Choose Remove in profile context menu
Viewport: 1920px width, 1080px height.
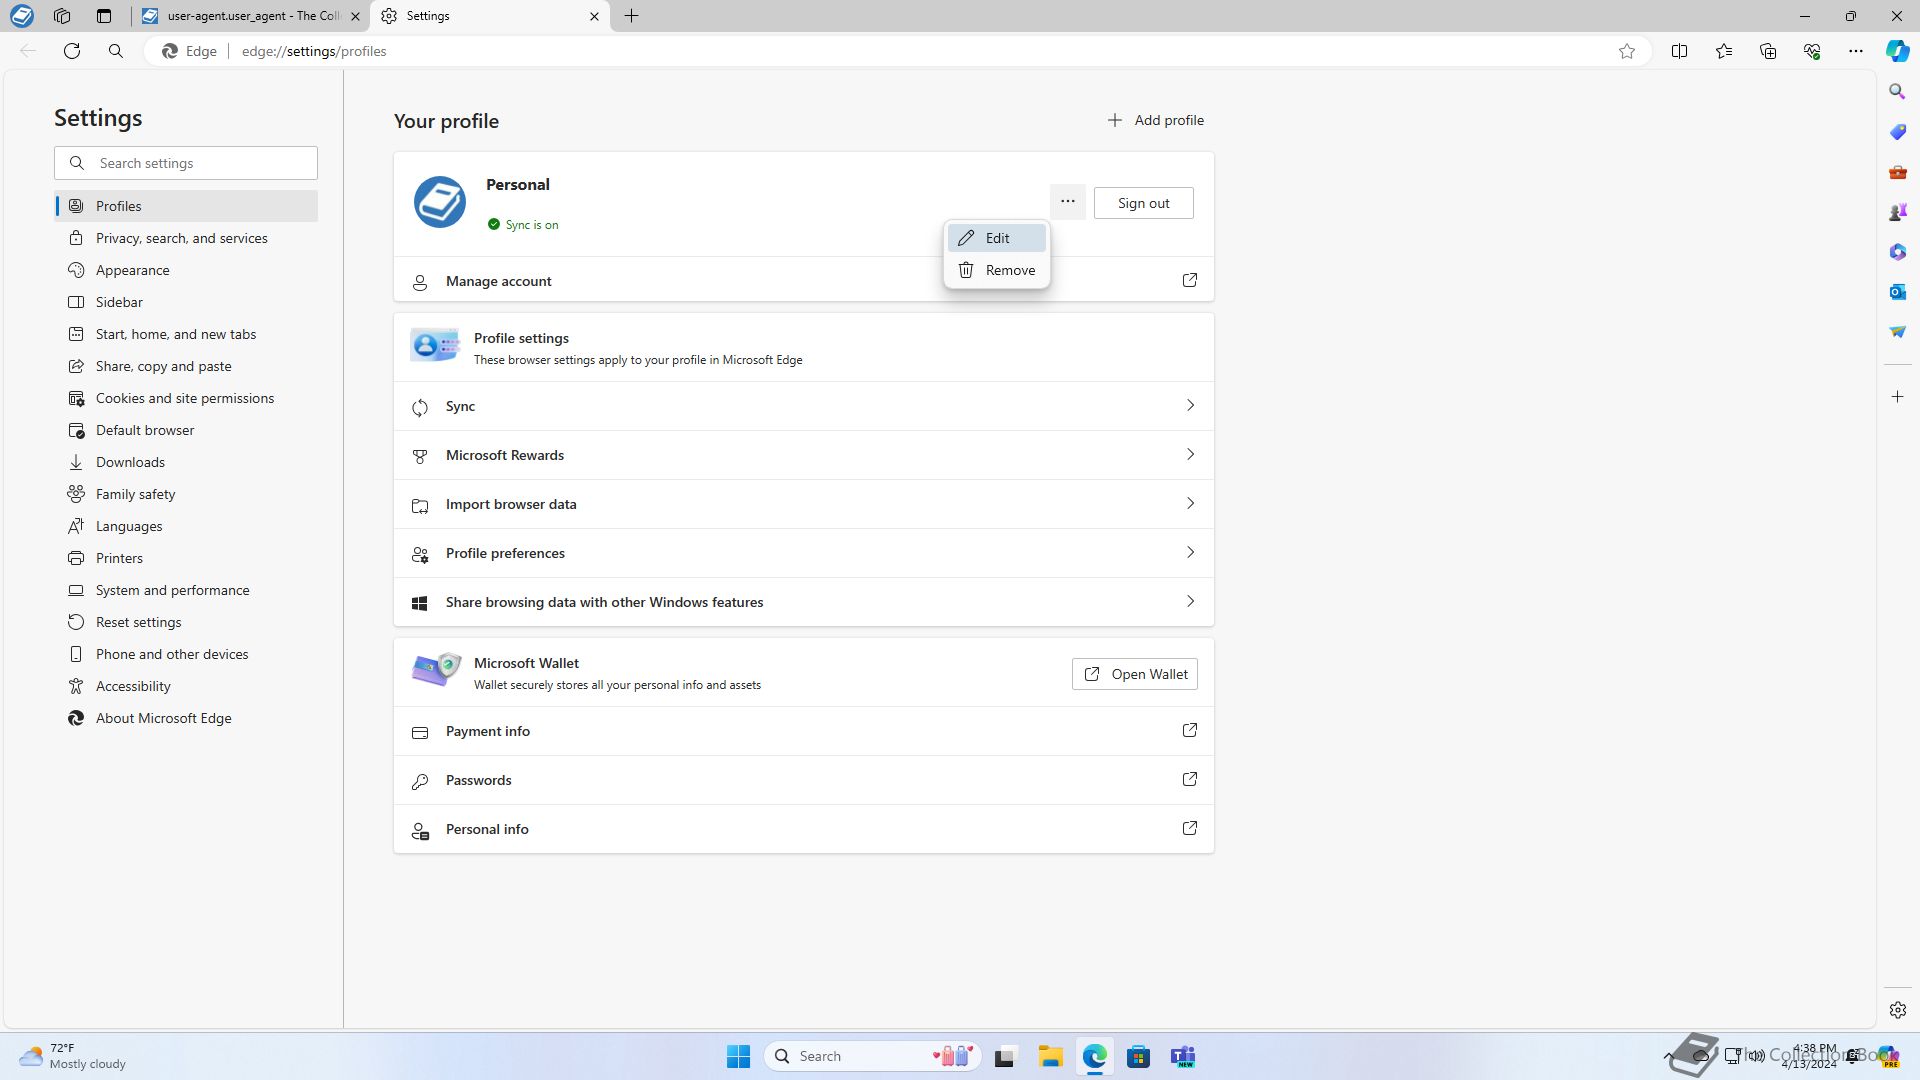coord(996,270)
